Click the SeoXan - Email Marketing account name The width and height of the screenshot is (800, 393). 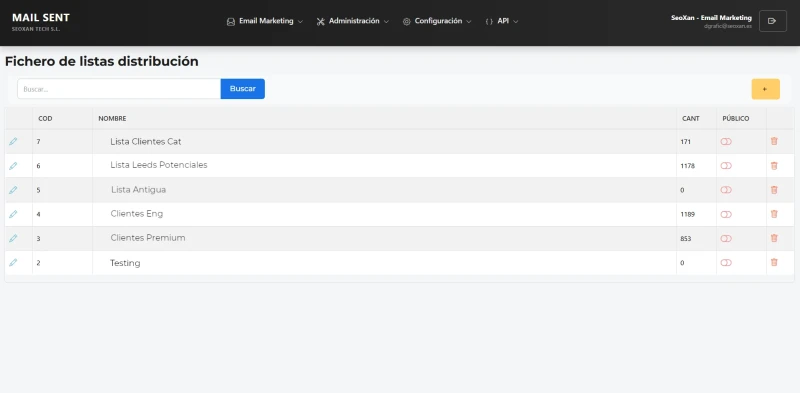tap(711, 18)
